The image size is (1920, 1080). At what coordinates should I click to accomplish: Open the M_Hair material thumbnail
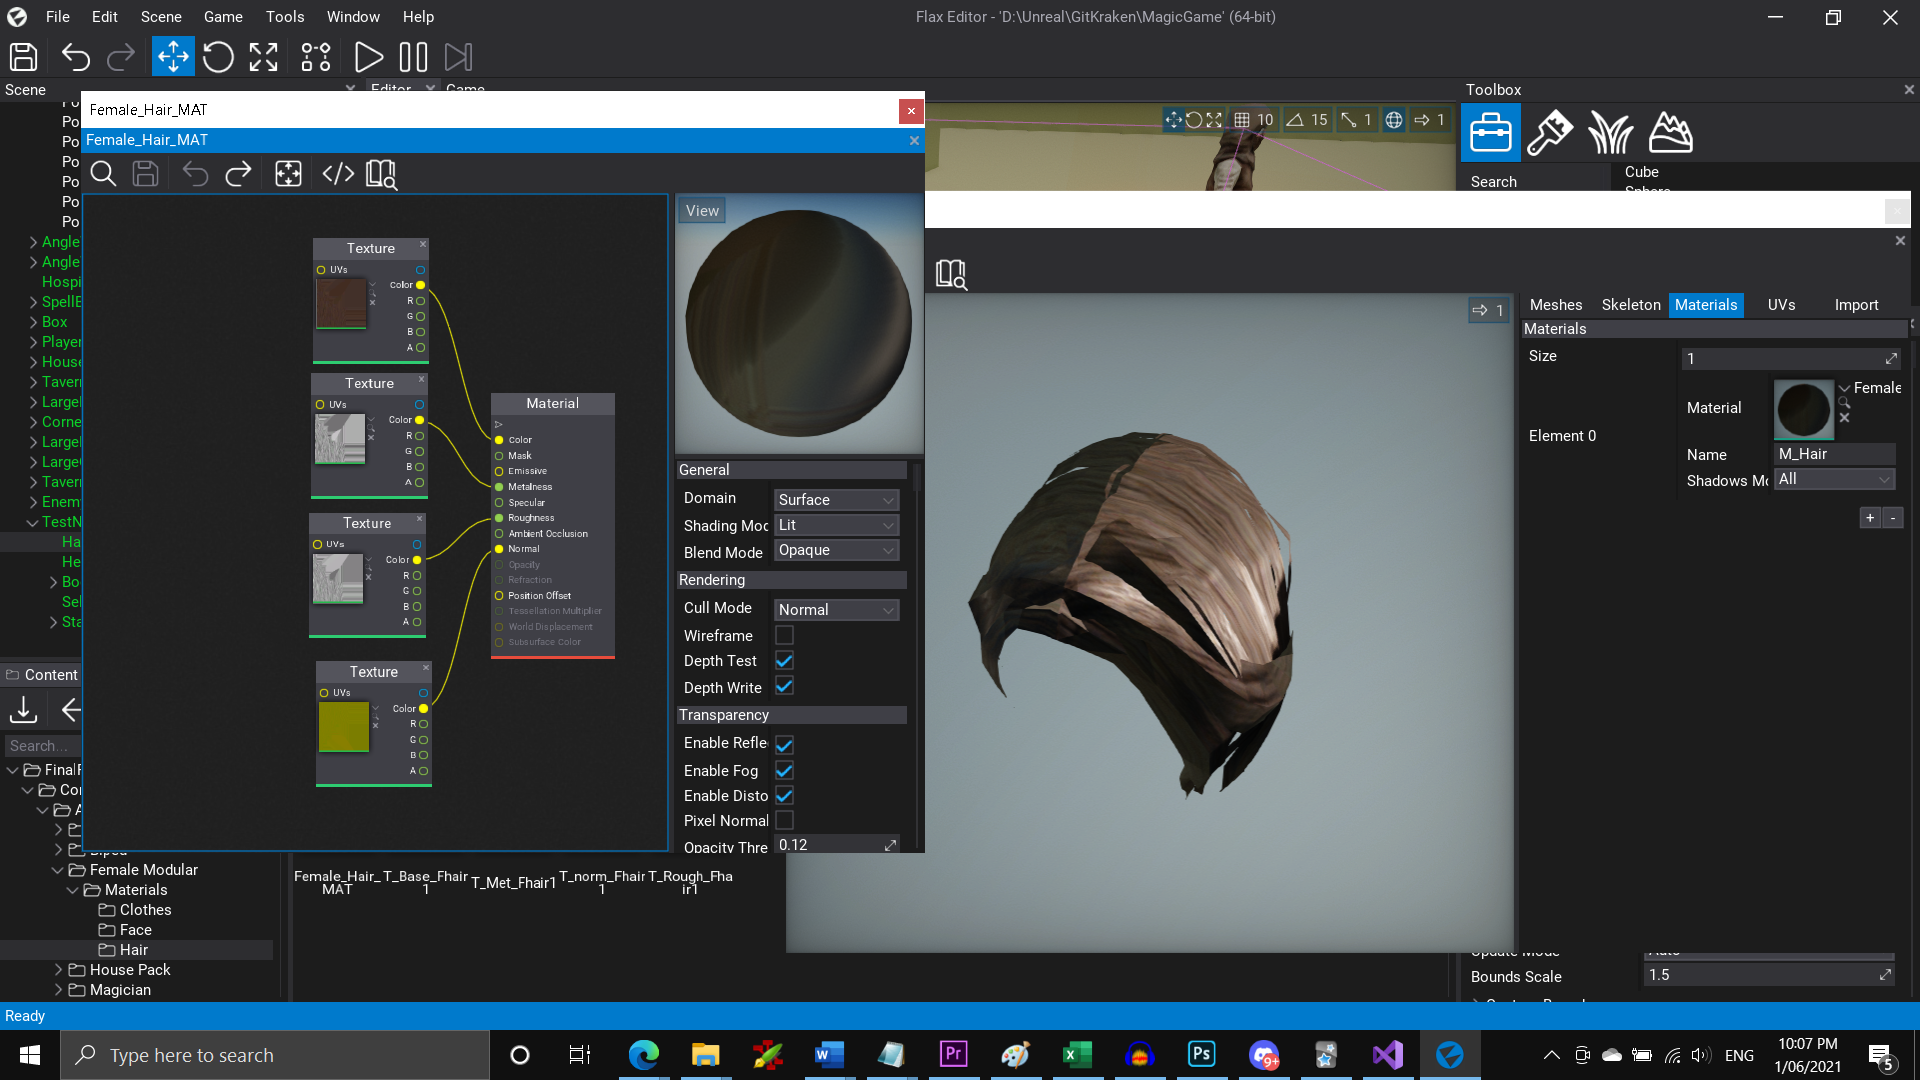click(x=1803, y=409)
